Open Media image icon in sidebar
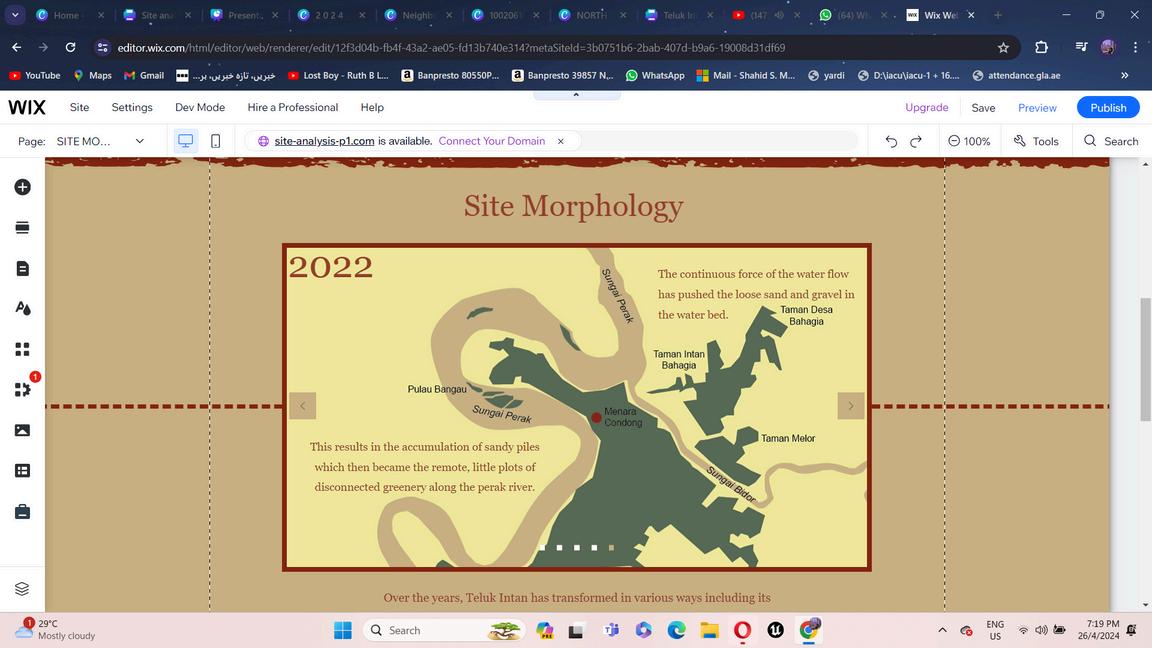Viewport: 1152px width, 648px height. [x=23, y=430]
